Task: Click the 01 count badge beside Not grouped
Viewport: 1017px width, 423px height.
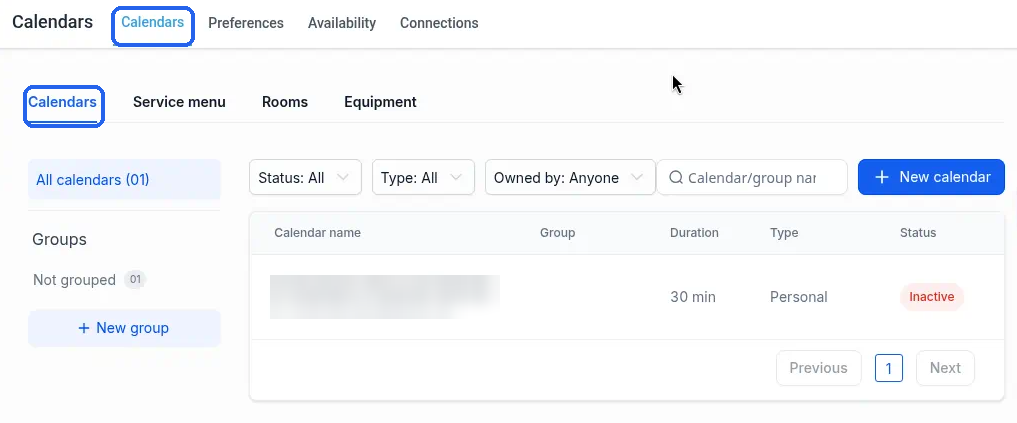Action: pos(135,280)
